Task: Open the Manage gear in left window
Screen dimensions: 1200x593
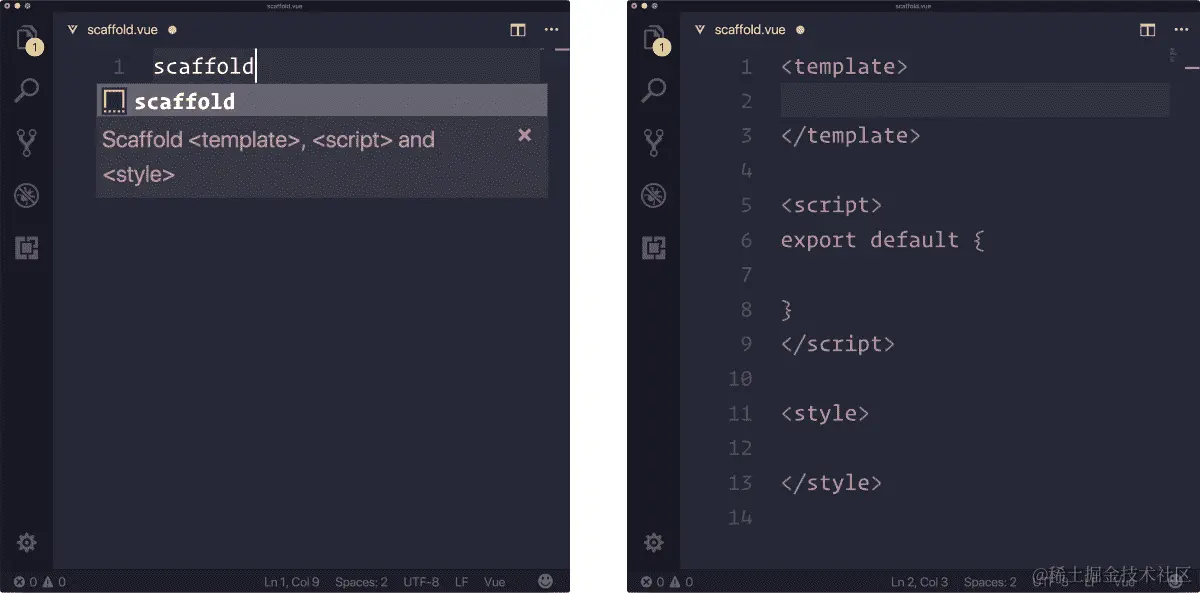Action: (27, 543)
